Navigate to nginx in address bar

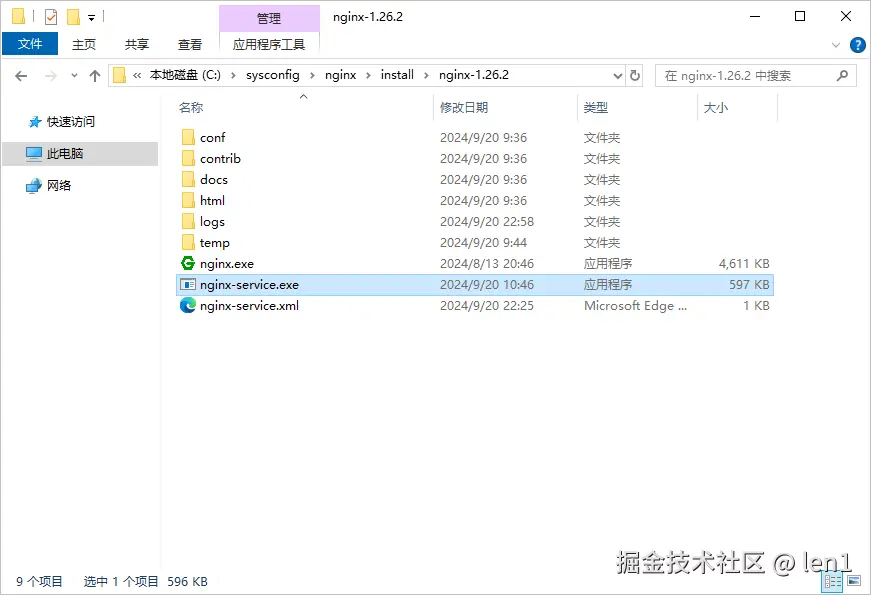[x=341, y=75]
